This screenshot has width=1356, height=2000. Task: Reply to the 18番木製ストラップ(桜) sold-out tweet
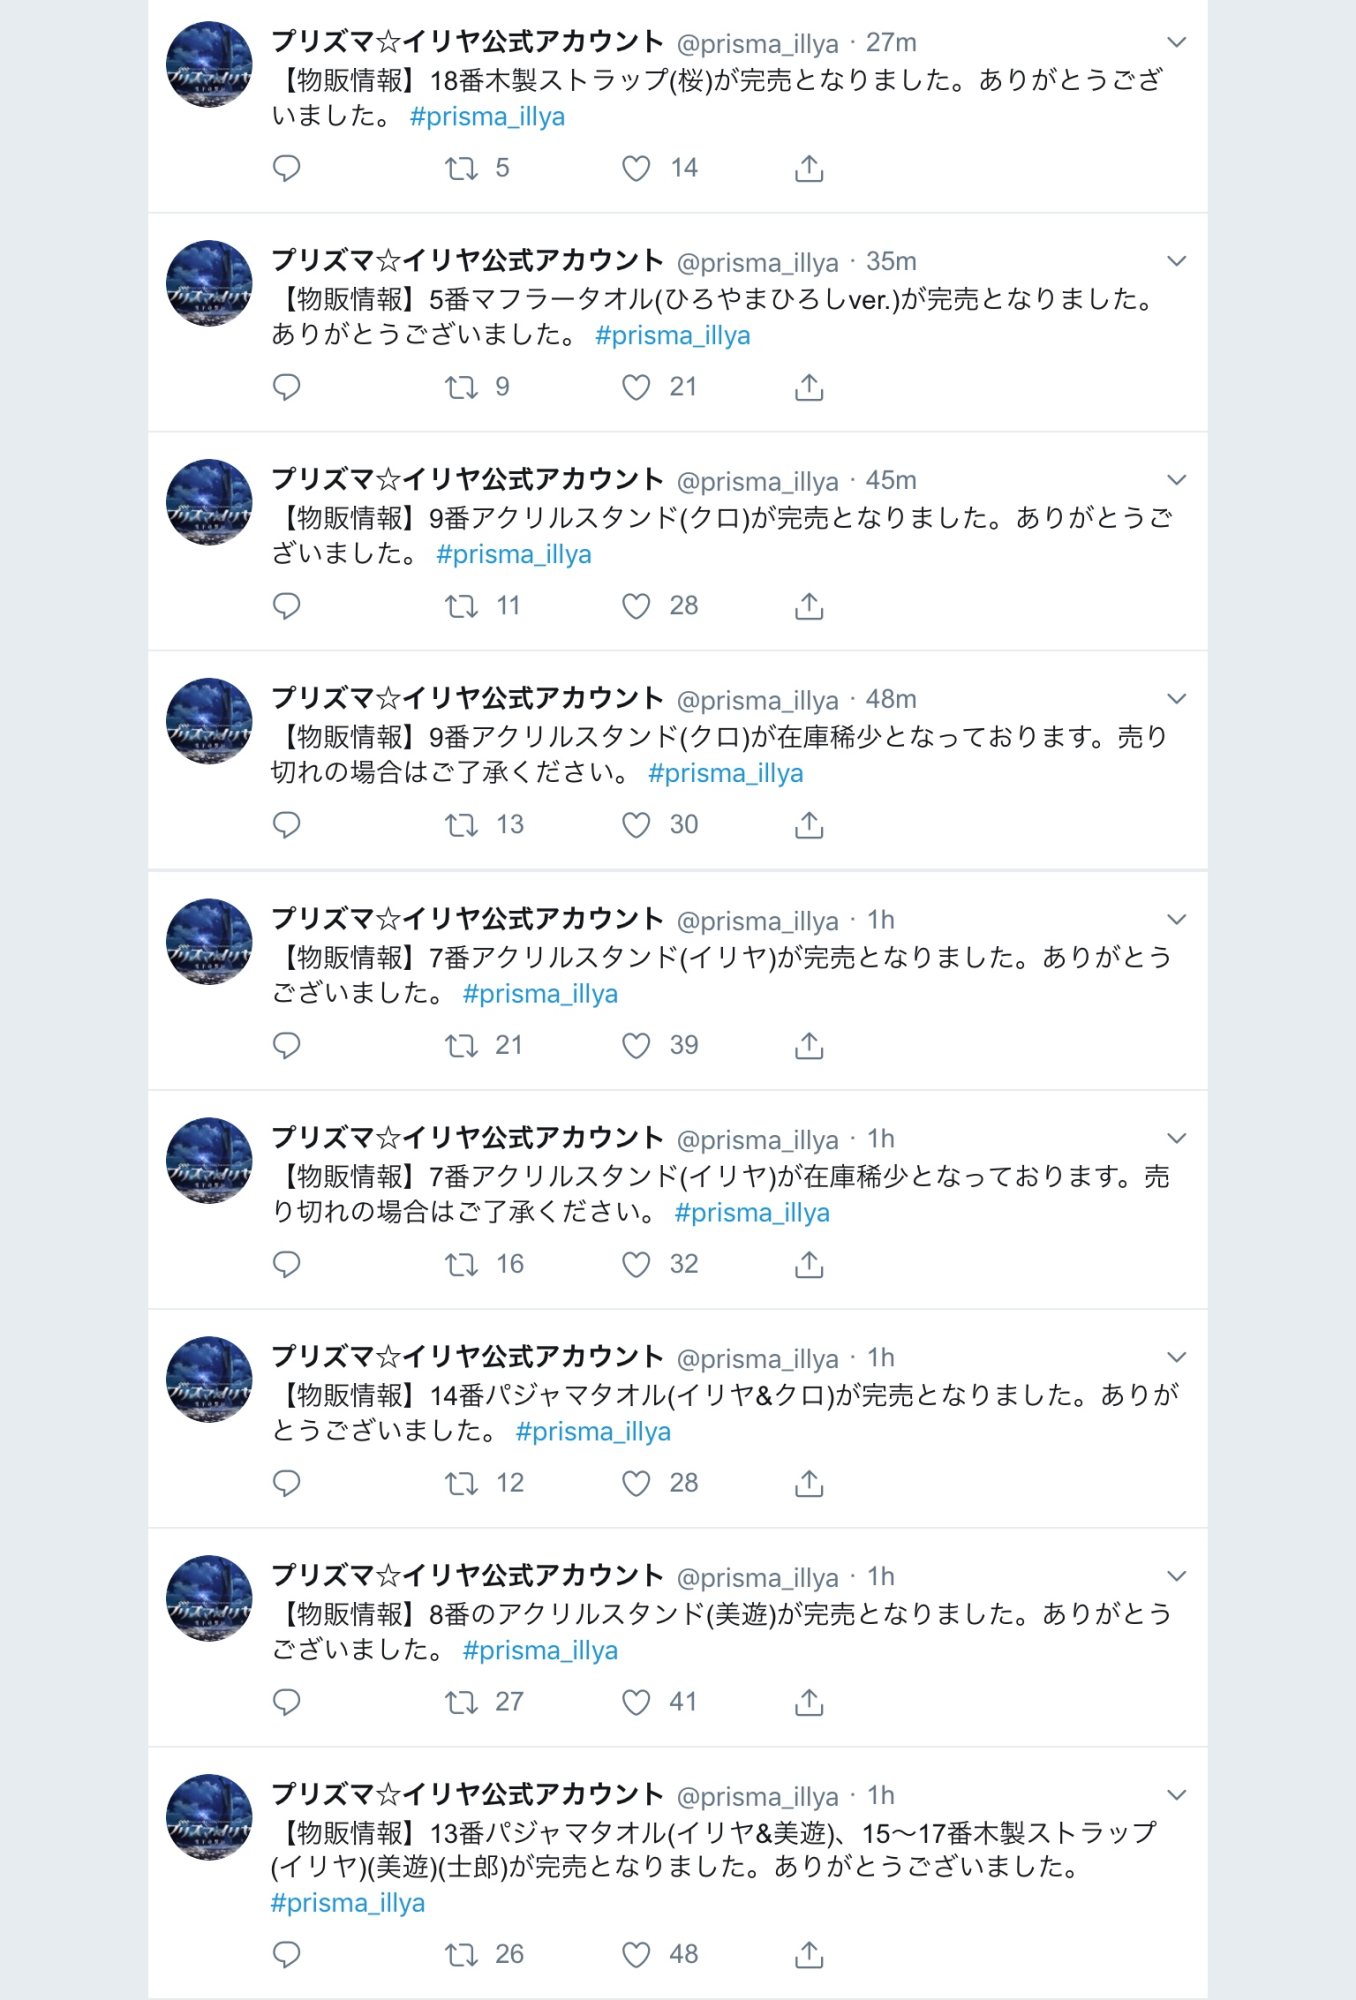click(x=287, y=168)
